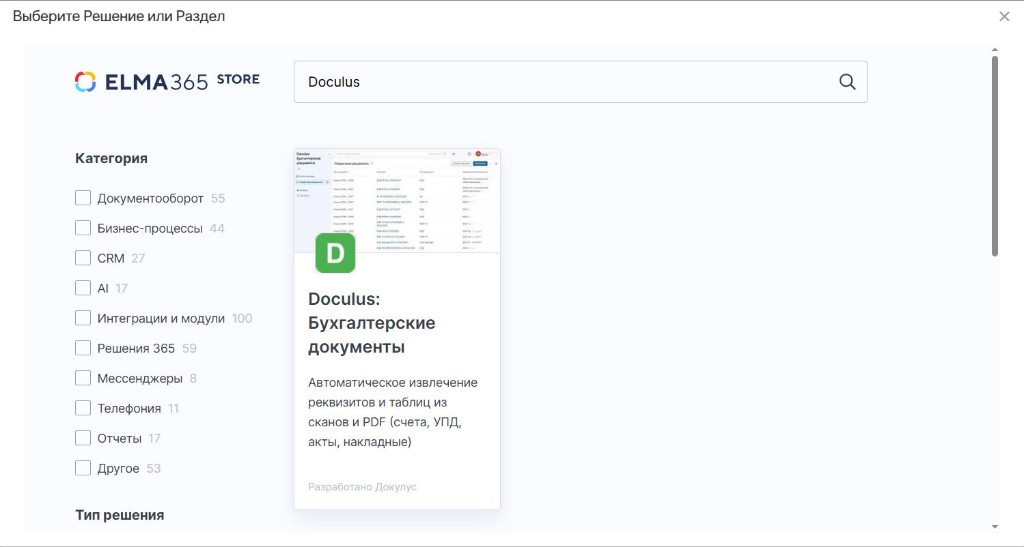Click the Выберите Решение или Раздел title
Viewport: 1024px width, 547px height.
(x=119, y=16)
